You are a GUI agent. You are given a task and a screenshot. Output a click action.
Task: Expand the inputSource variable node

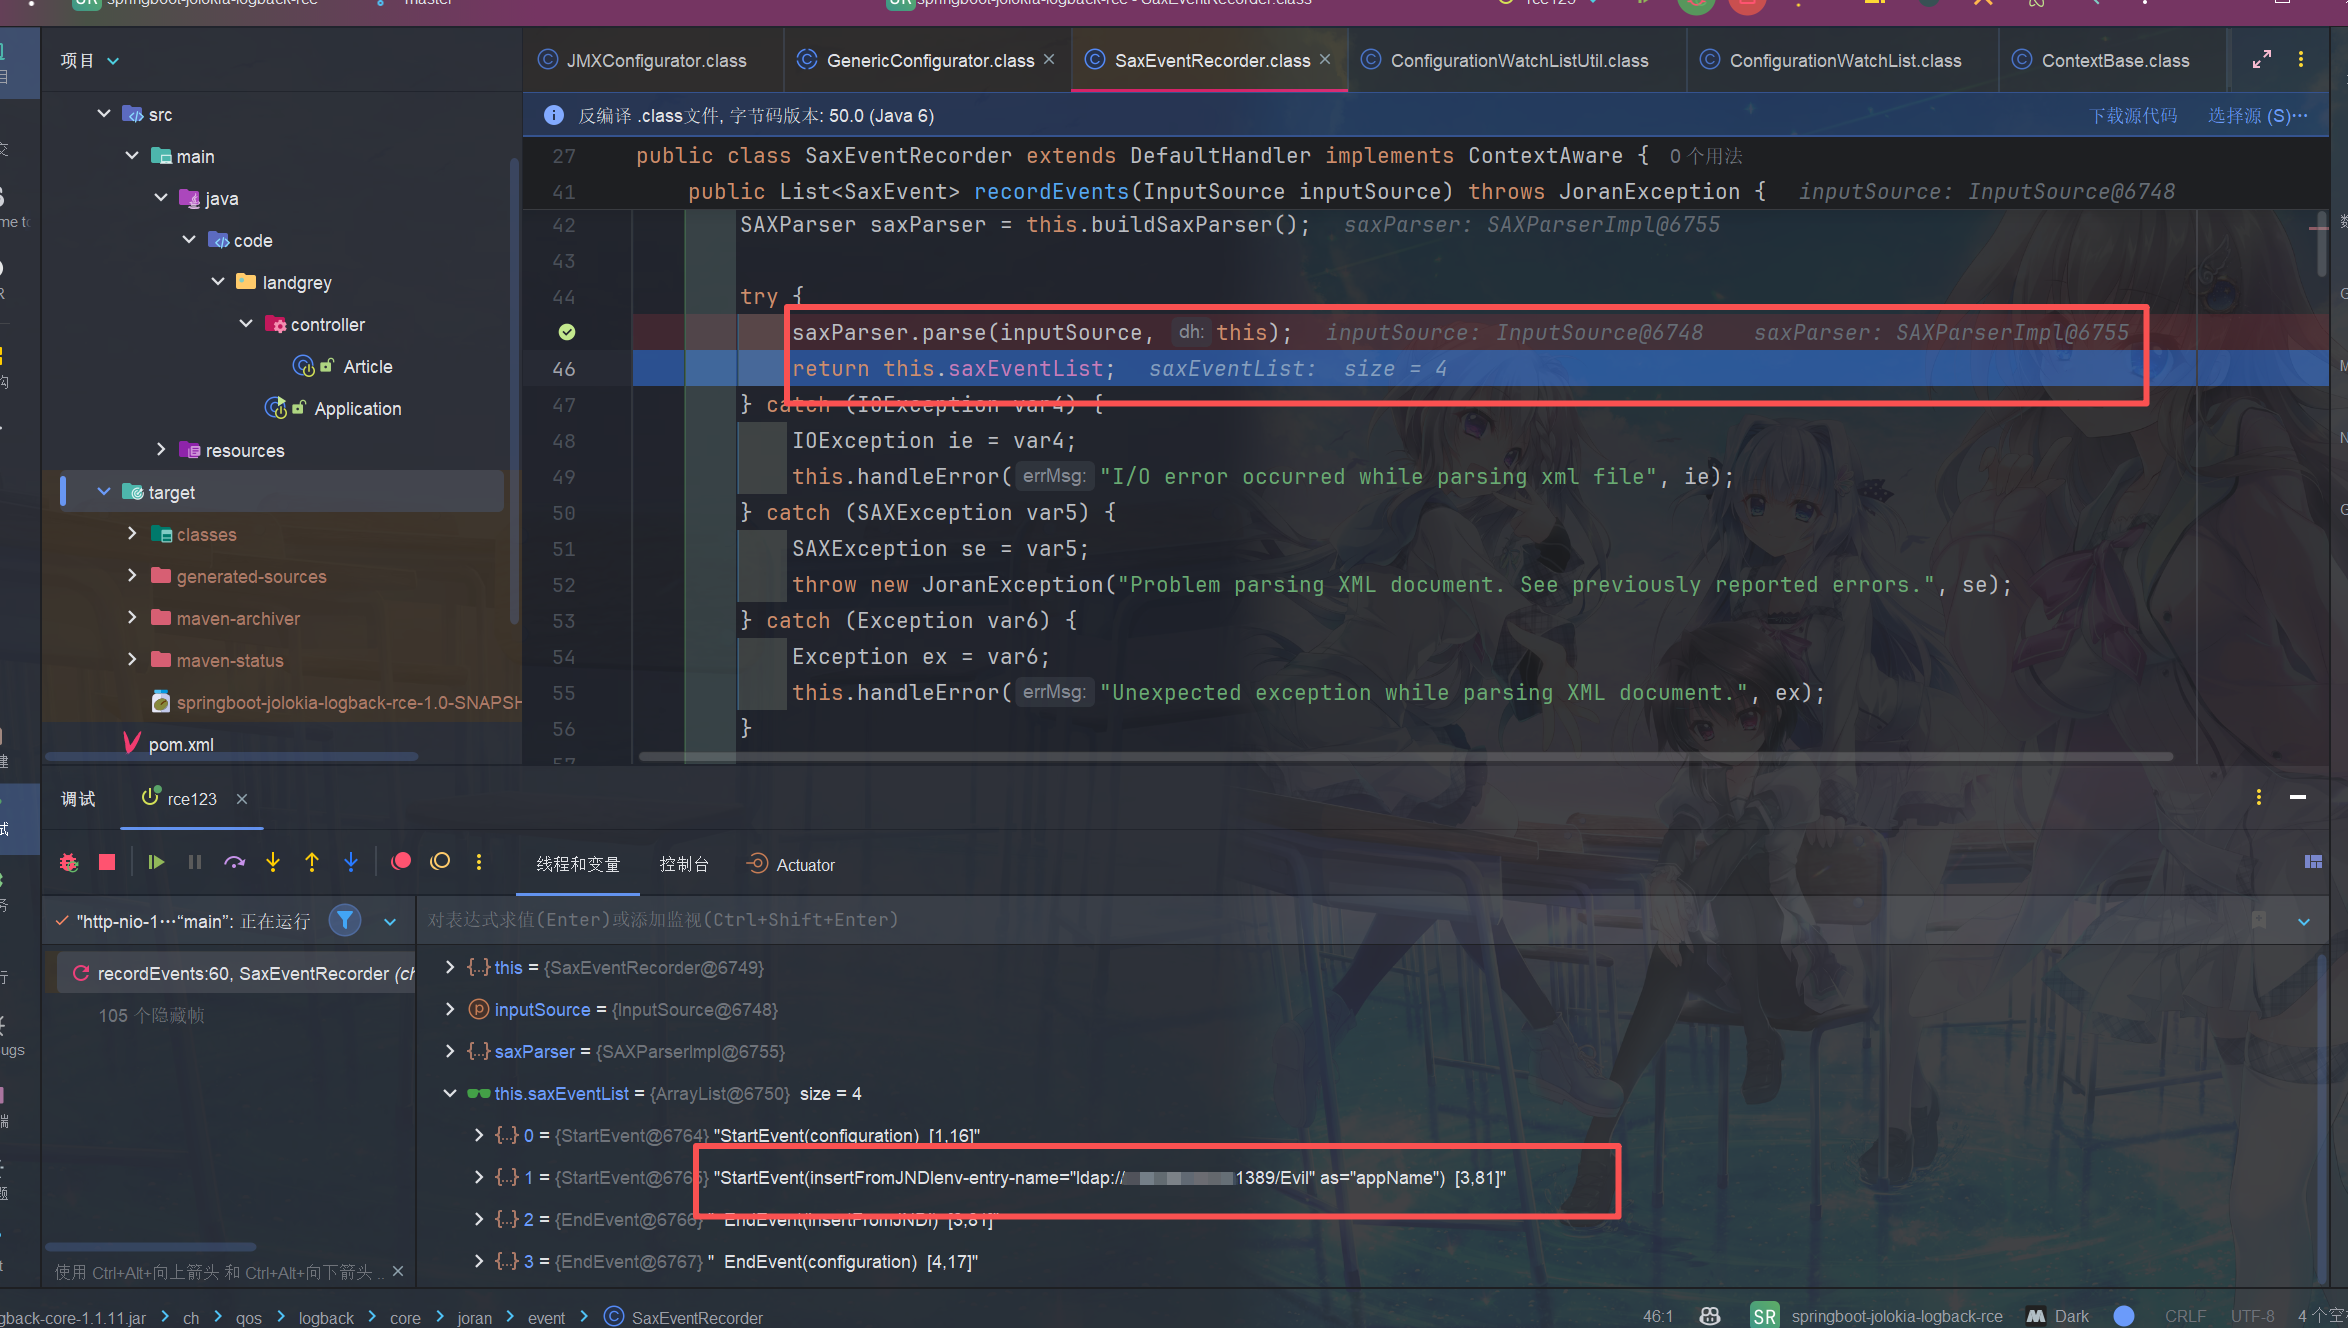(x=450, y=1009)
